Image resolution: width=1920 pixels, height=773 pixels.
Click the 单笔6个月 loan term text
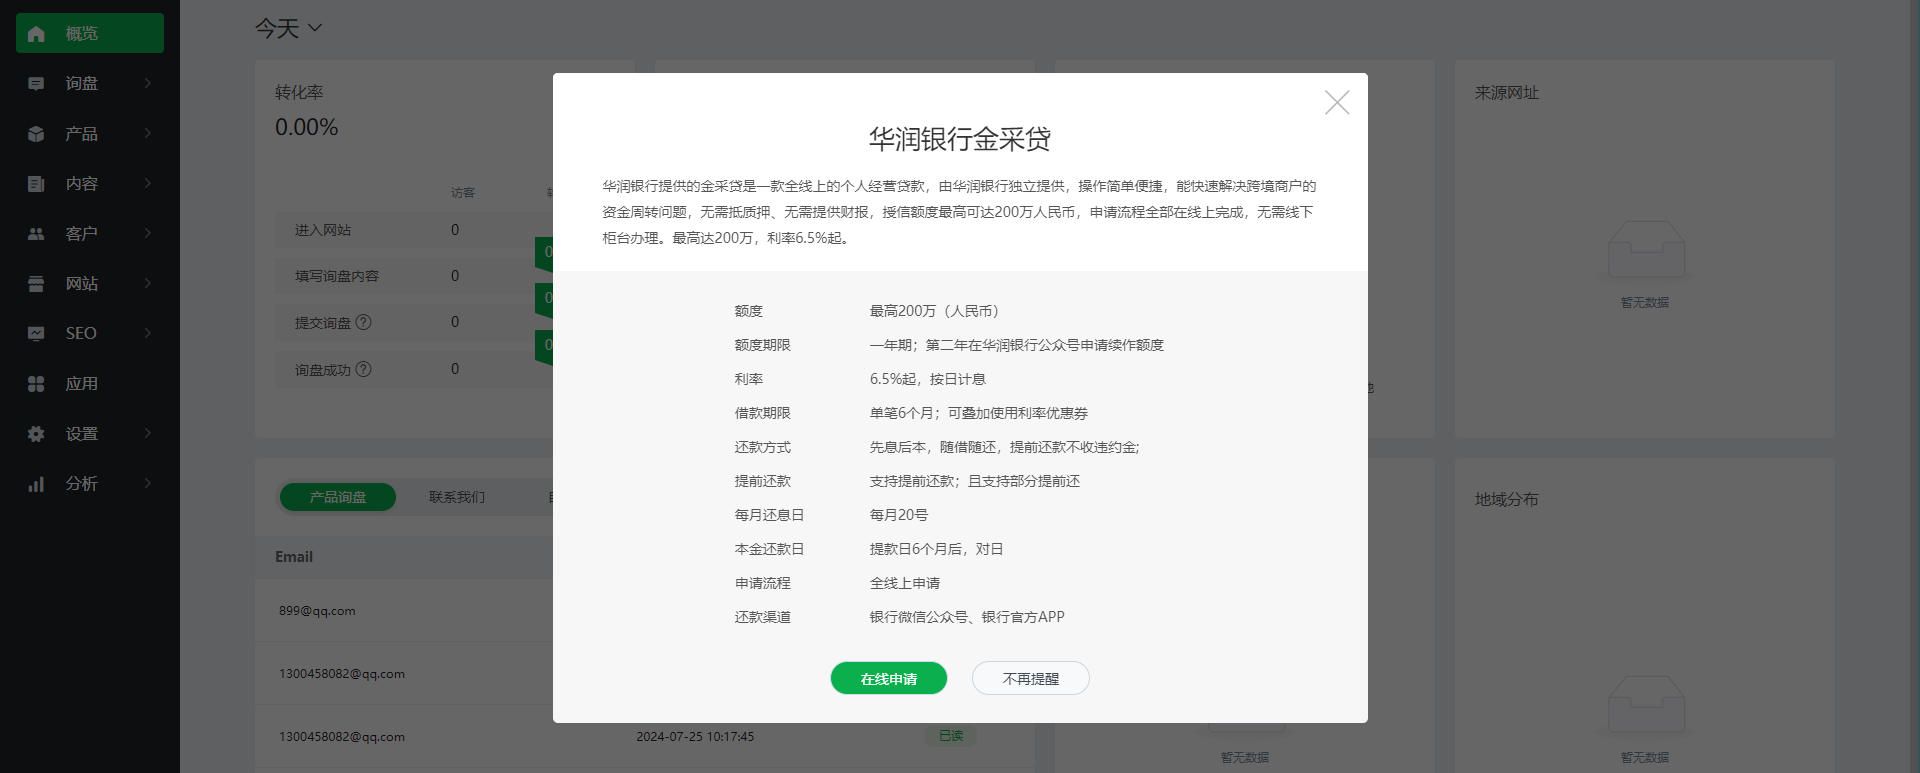click(x=902, y=413)
